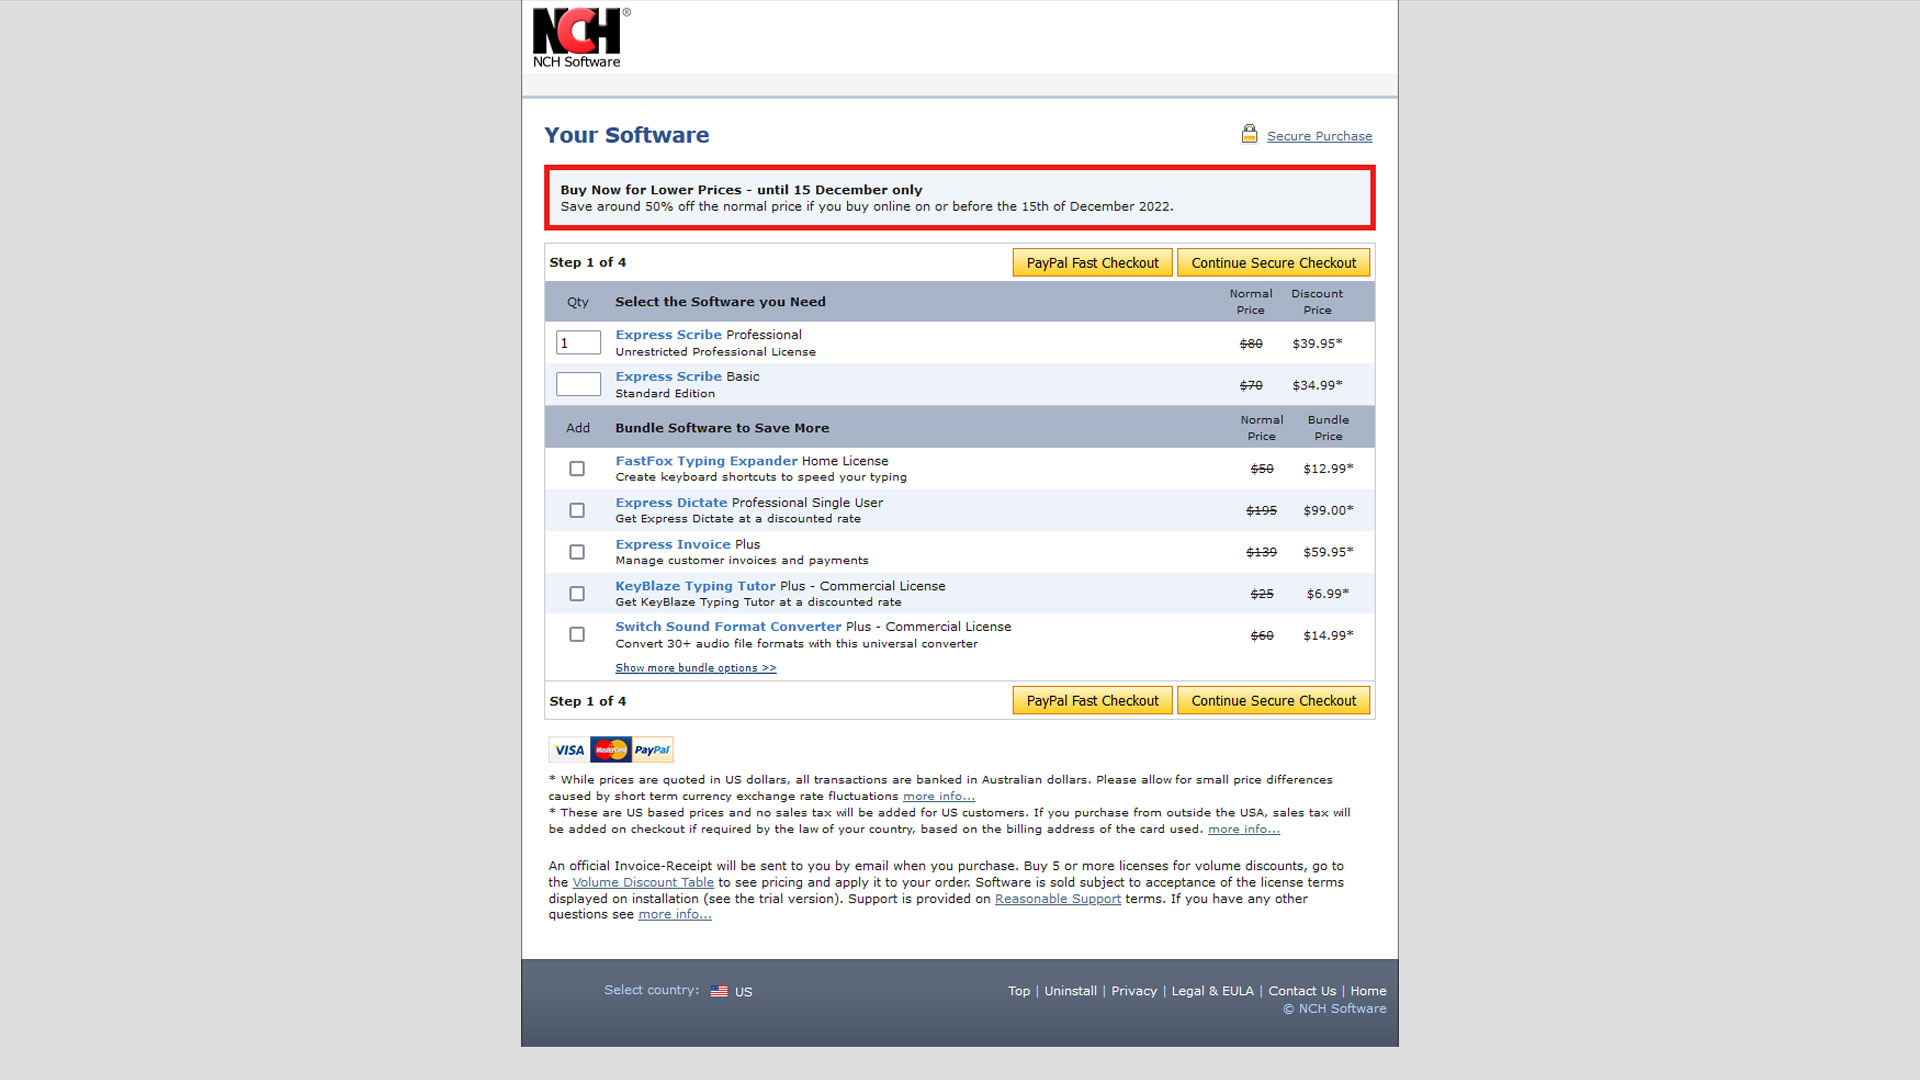
Task: Click the $12.99* FastFox bundle price
Action: click(x=1328, y=469)
